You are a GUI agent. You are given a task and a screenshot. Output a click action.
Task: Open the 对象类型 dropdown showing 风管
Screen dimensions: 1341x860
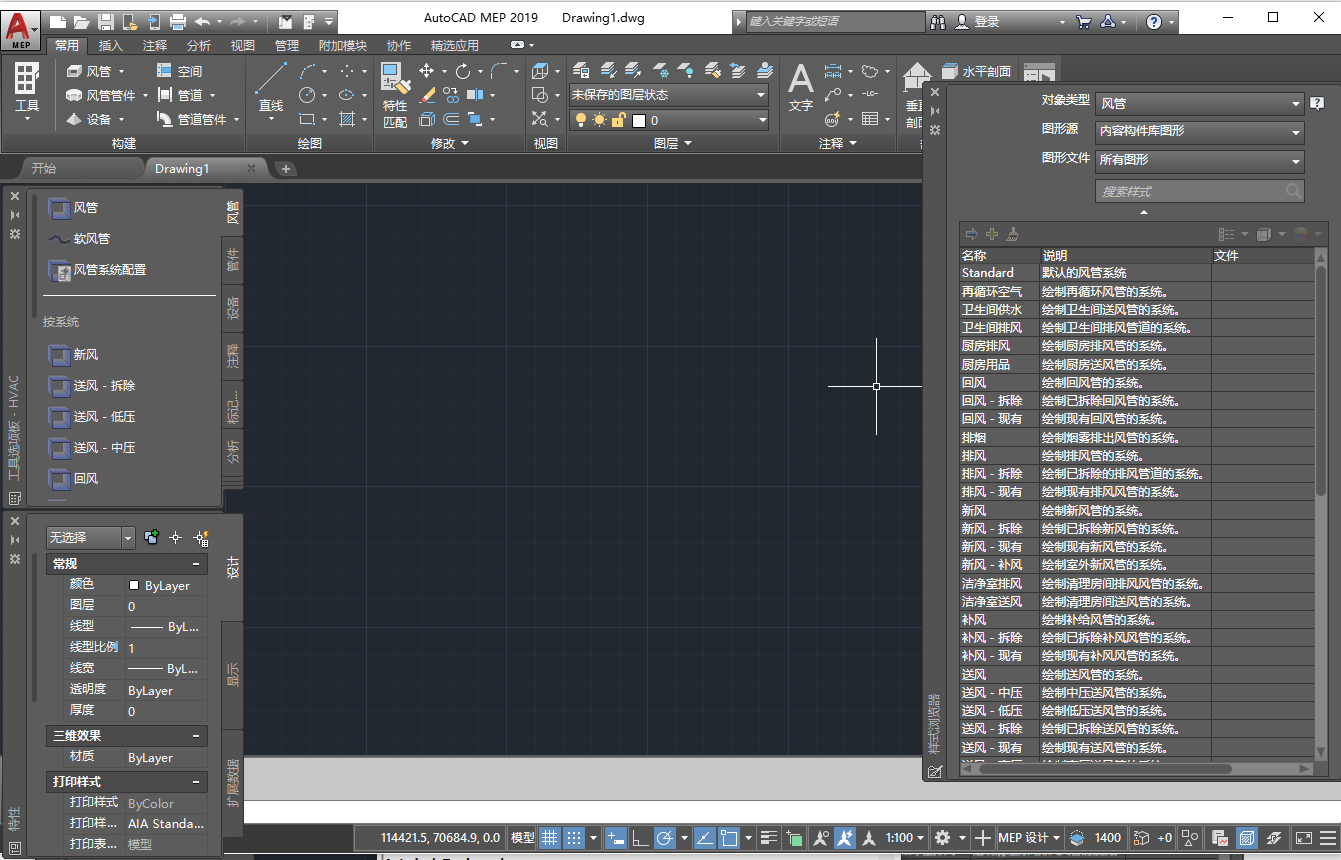coord(1197,103)
